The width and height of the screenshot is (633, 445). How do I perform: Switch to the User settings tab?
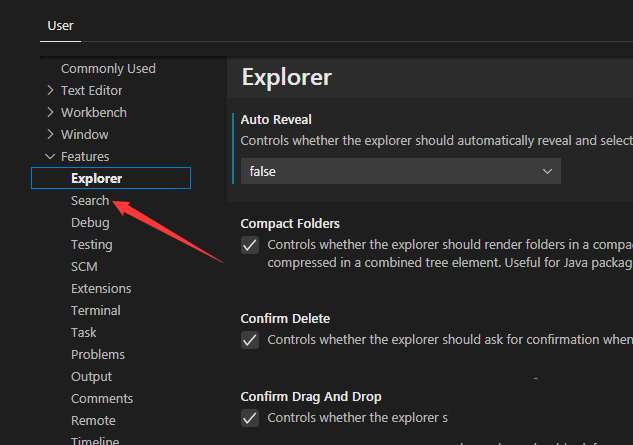60,25
